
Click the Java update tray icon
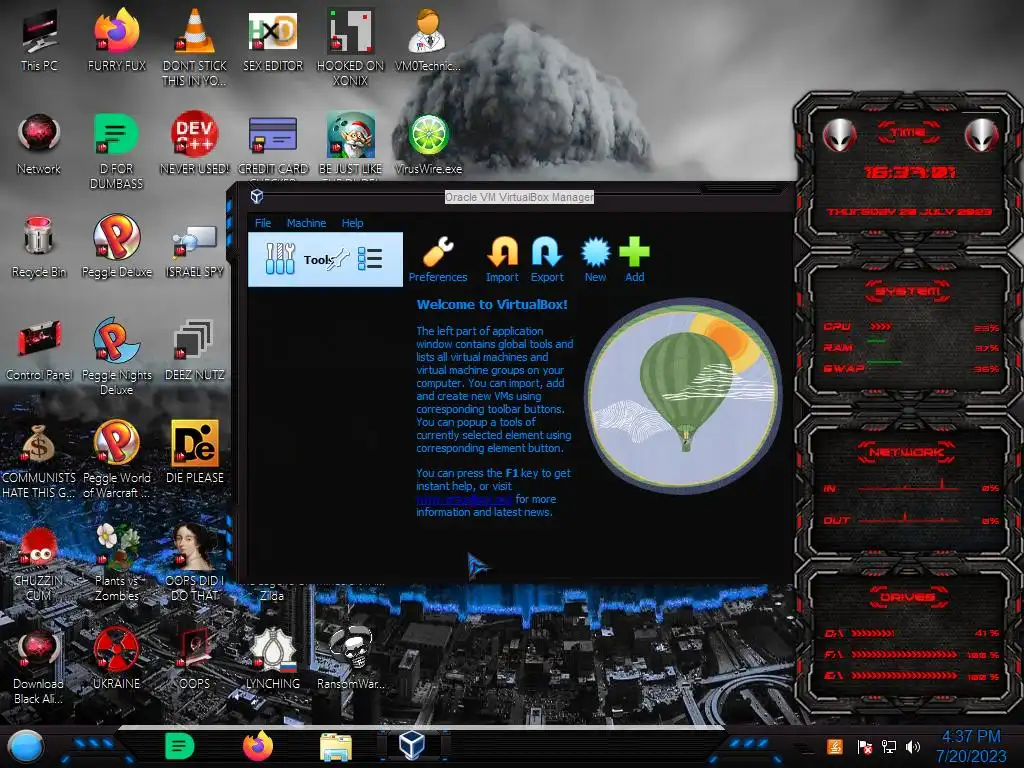click(x=835, y=747)
